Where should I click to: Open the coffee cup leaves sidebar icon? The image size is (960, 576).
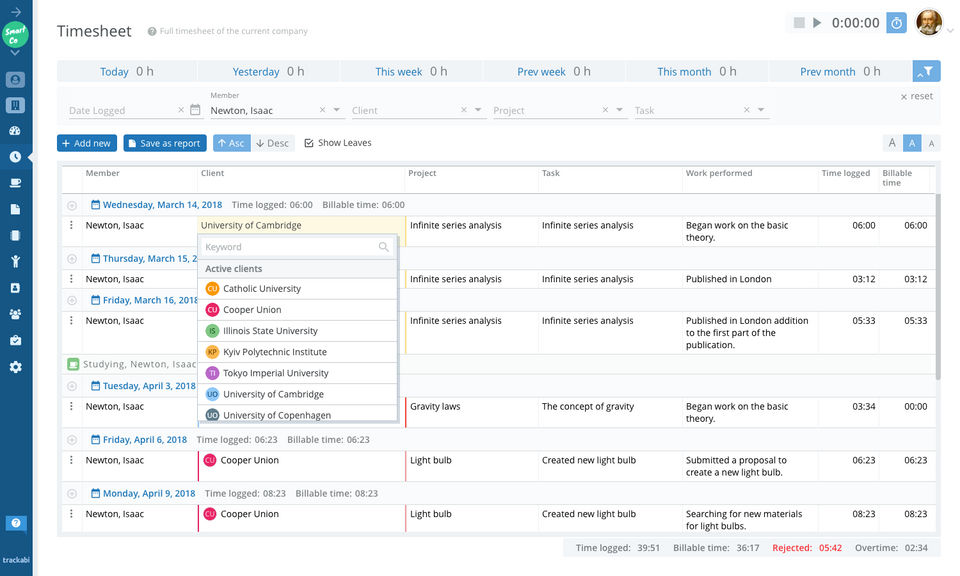[15, 183]
